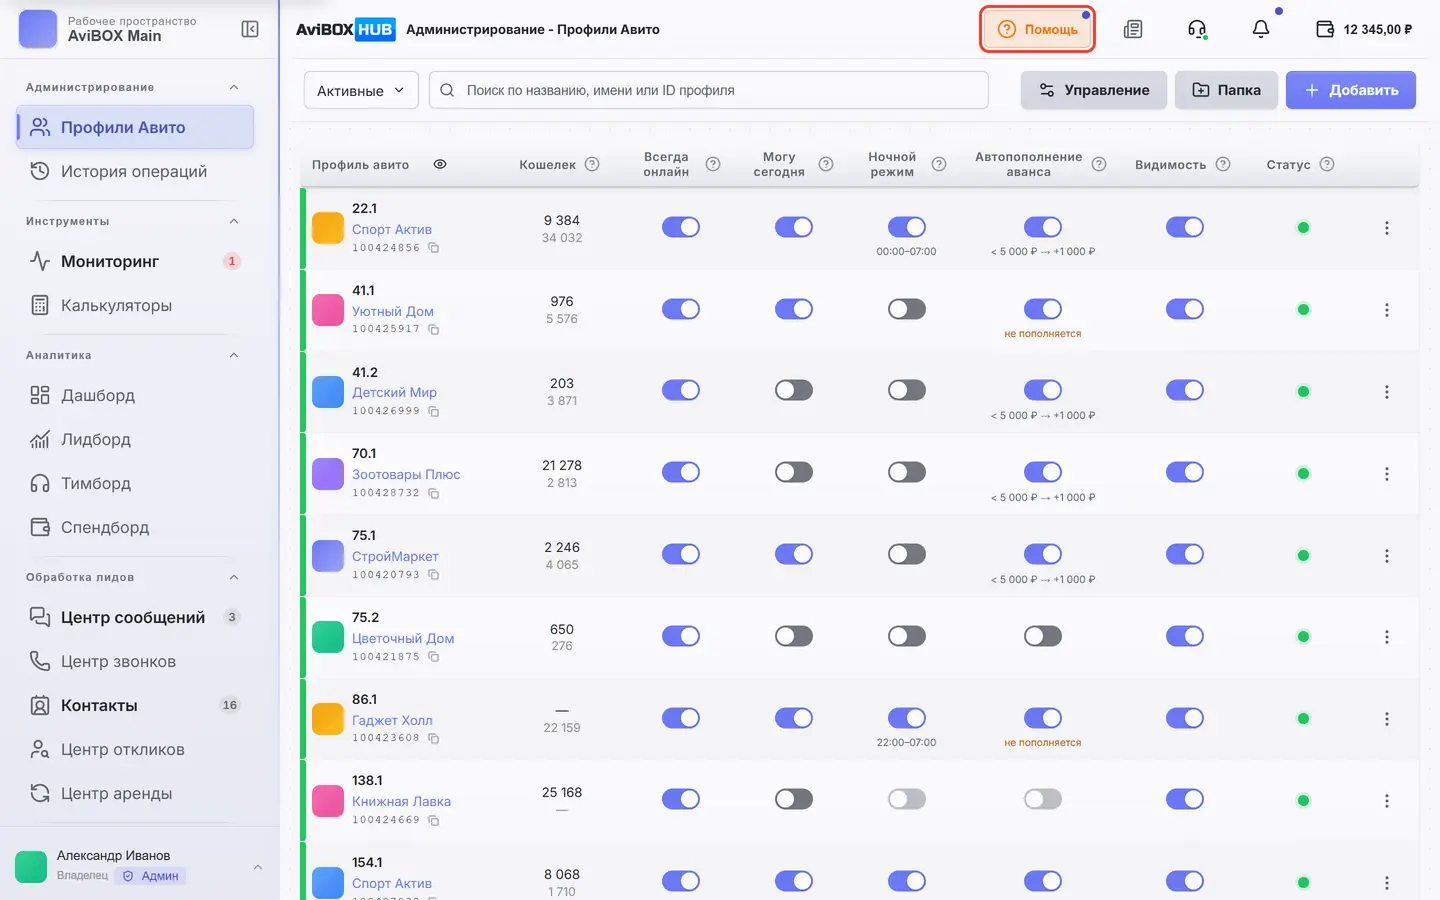Toggle Видимость for СтройМаркет
This screenshot has width=1440, height=900.
click(1185, 554)
